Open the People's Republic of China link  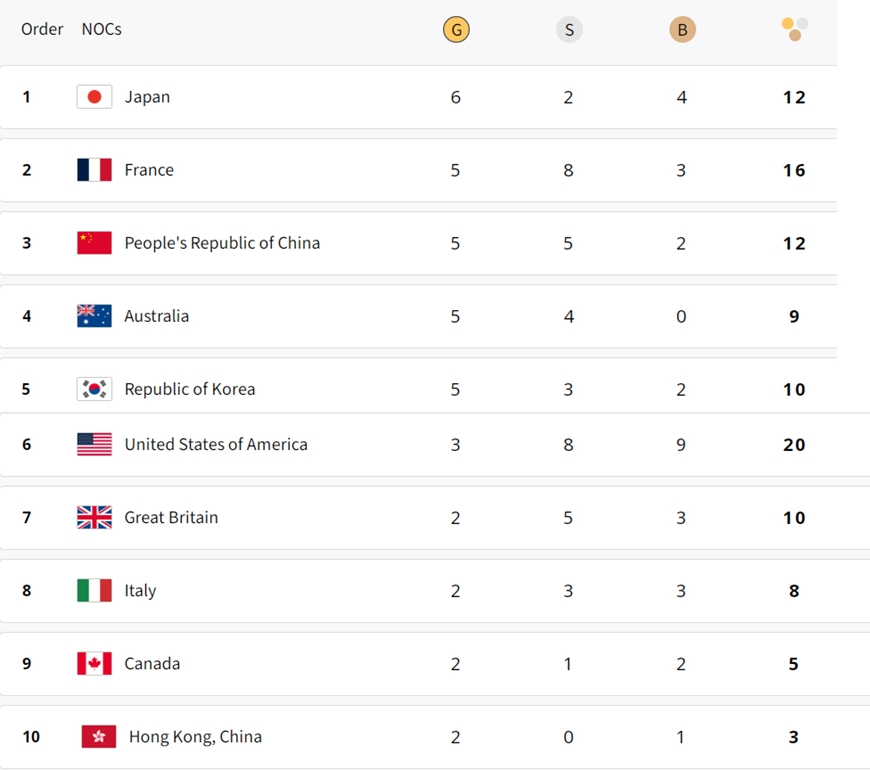pos(222,243)
